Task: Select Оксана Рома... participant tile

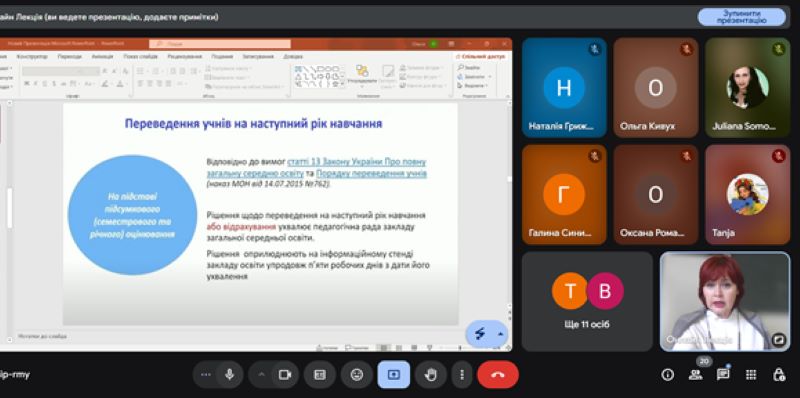Action: [x=656, y=194]
